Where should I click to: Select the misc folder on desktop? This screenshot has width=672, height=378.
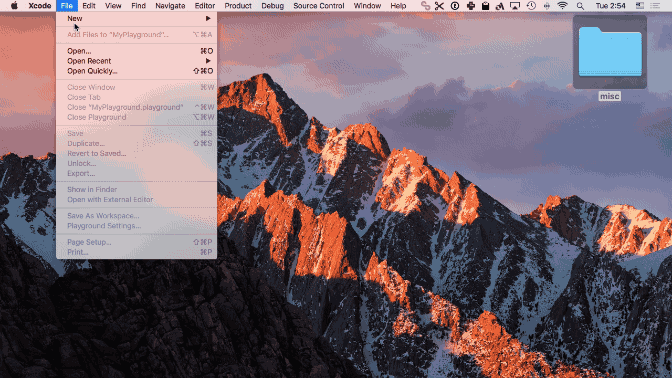click(x=610, y=52)
